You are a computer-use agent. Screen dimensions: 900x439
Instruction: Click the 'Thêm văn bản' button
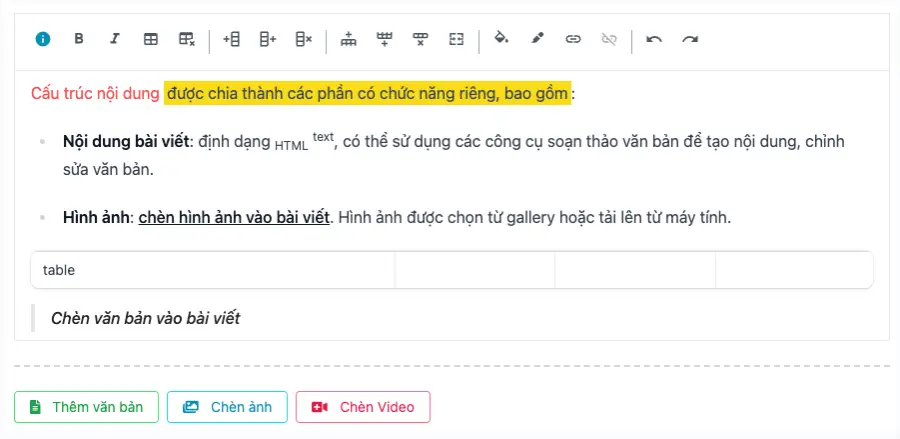pos(86,407)
